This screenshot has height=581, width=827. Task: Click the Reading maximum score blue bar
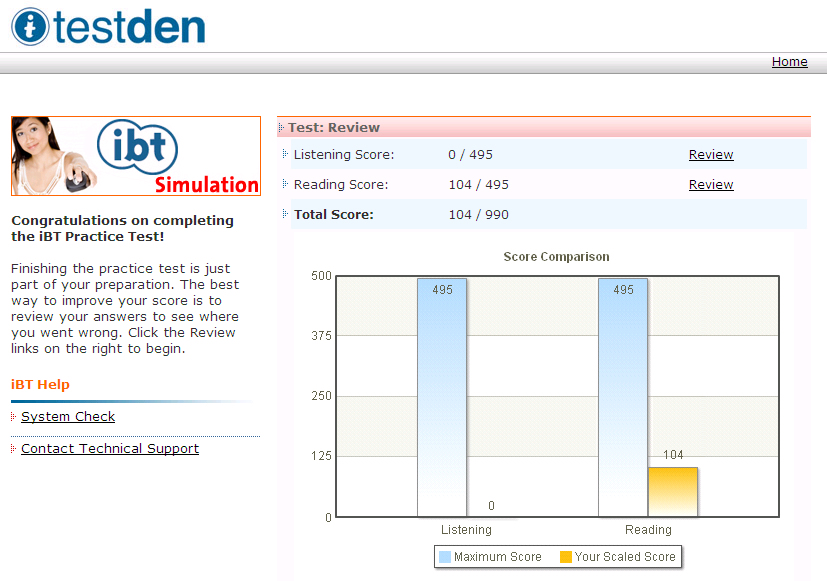(x=623, y=400)
